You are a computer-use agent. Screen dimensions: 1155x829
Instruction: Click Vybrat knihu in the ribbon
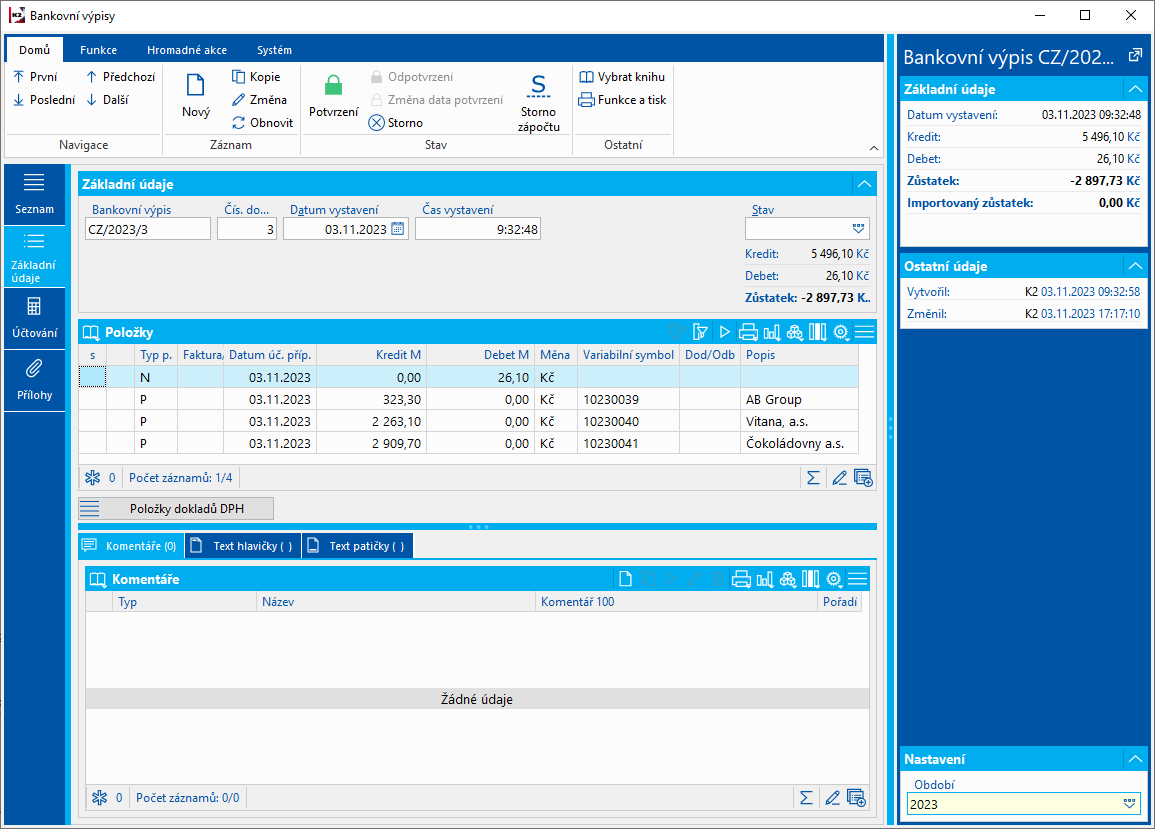coord(622,77)
